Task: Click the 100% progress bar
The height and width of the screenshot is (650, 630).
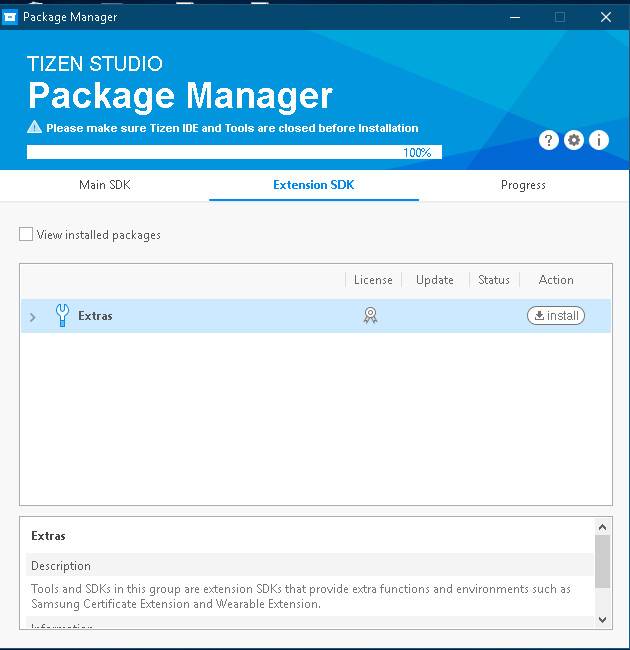Action: (234, 152)
